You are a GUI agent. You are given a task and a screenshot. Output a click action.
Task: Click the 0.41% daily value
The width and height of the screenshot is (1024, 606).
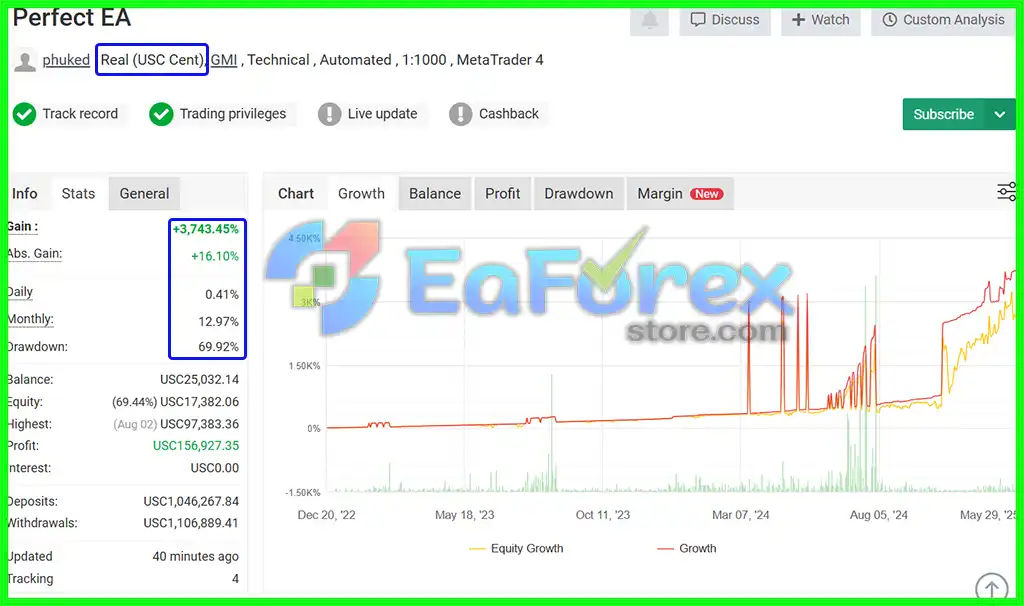(x=222, y=295)
